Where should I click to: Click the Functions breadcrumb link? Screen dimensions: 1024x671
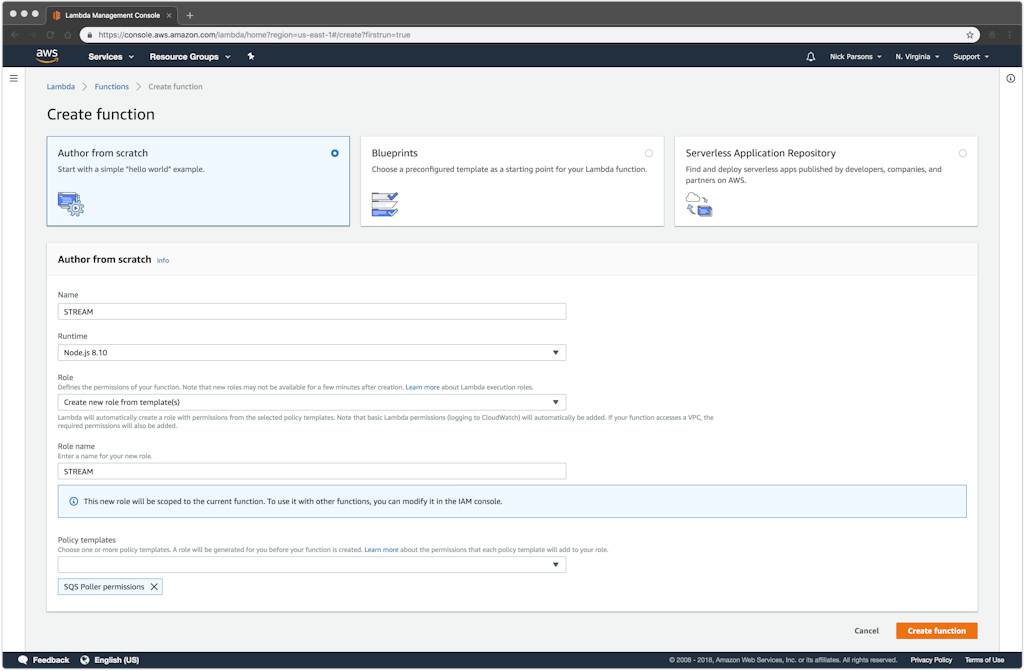click(111, 87)
